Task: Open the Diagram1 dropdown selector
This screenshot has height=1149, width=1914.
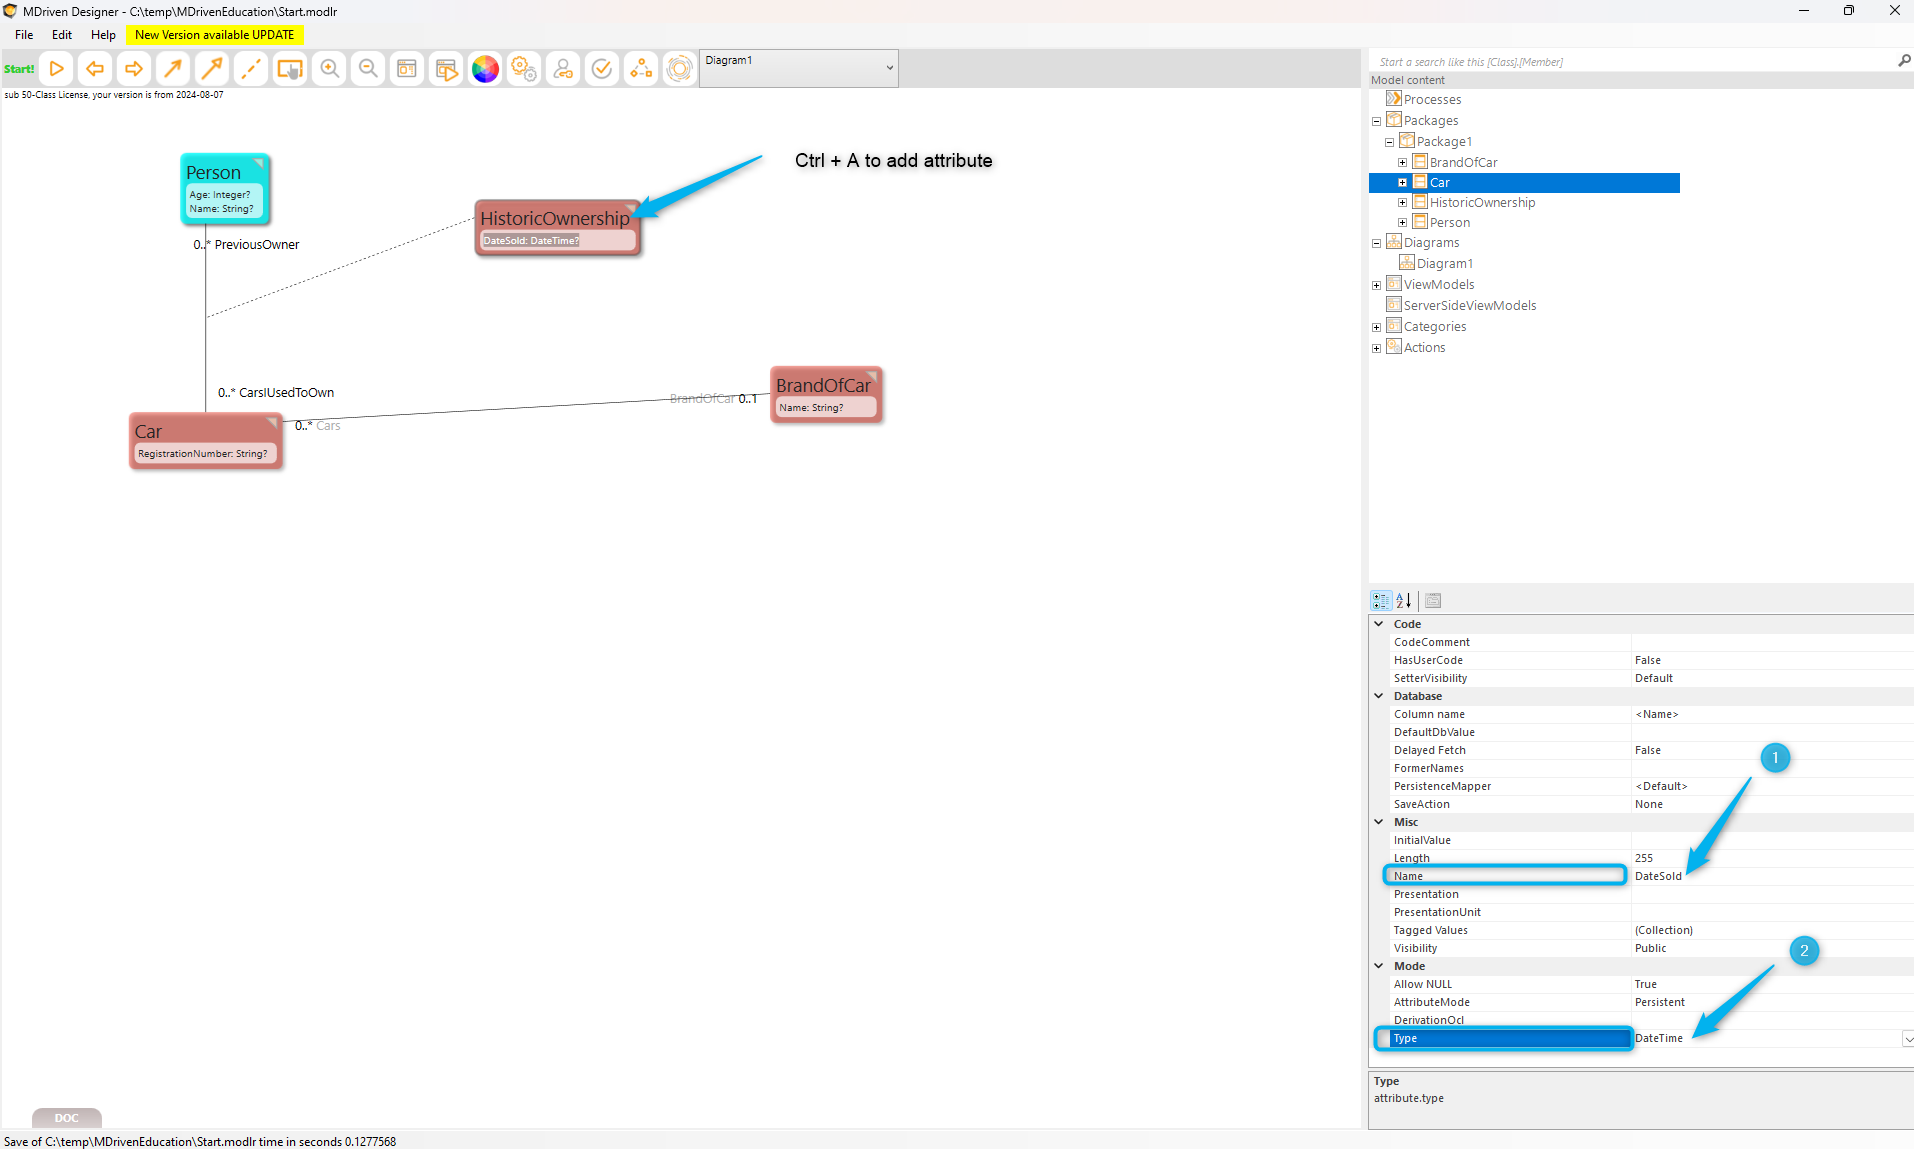Action: [889, 68]
